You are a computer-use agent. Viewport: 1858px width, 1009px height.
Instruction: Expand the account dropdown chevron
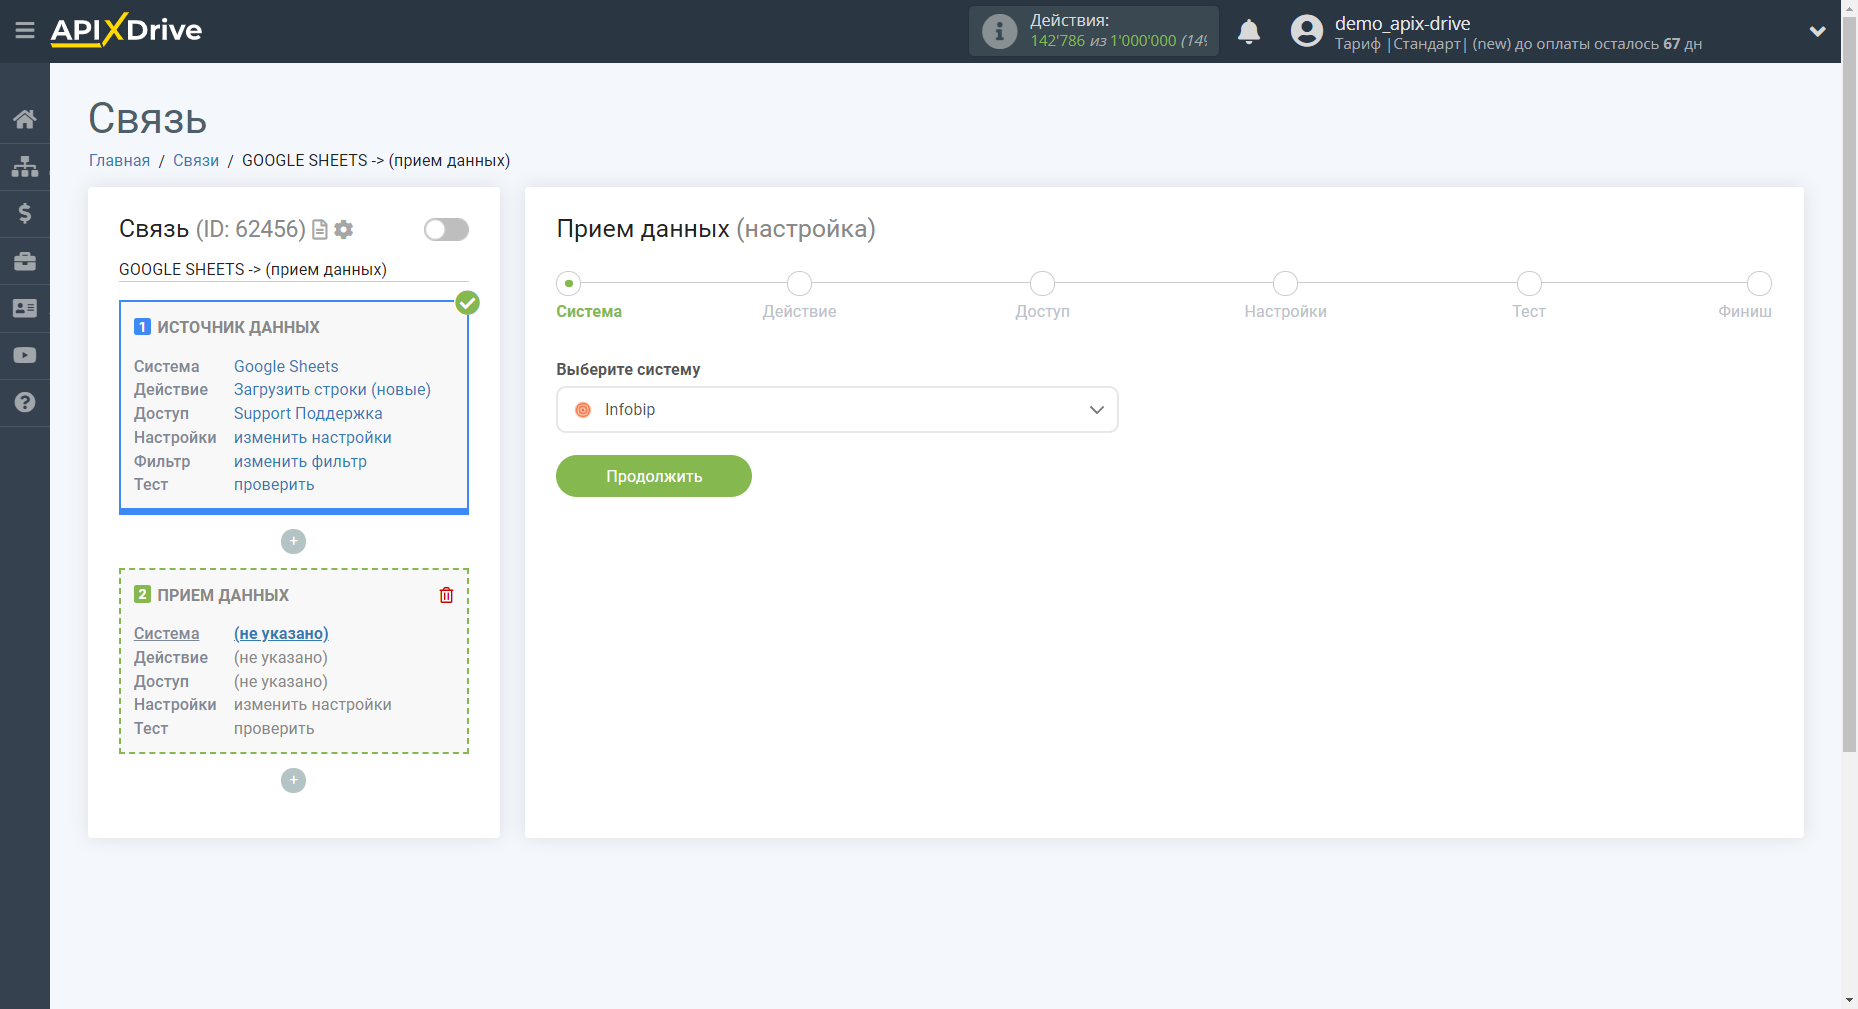(x=1818, y=31)
